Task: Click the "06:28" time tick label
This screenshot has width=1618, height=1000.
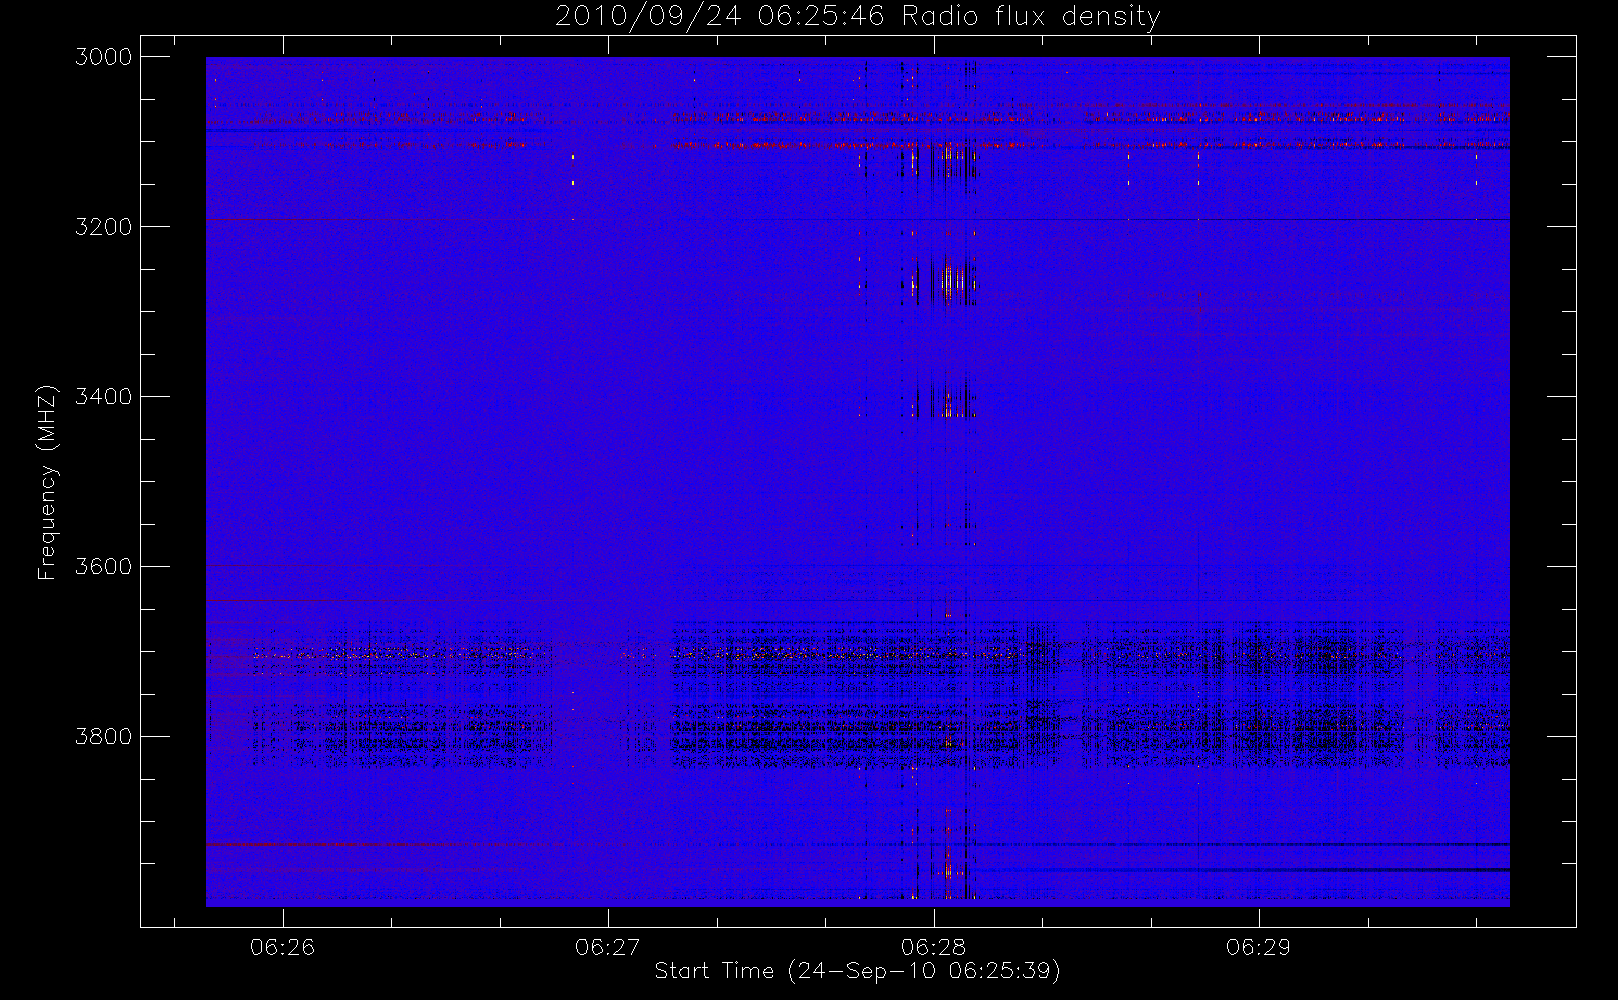Action: click(933, 947)
